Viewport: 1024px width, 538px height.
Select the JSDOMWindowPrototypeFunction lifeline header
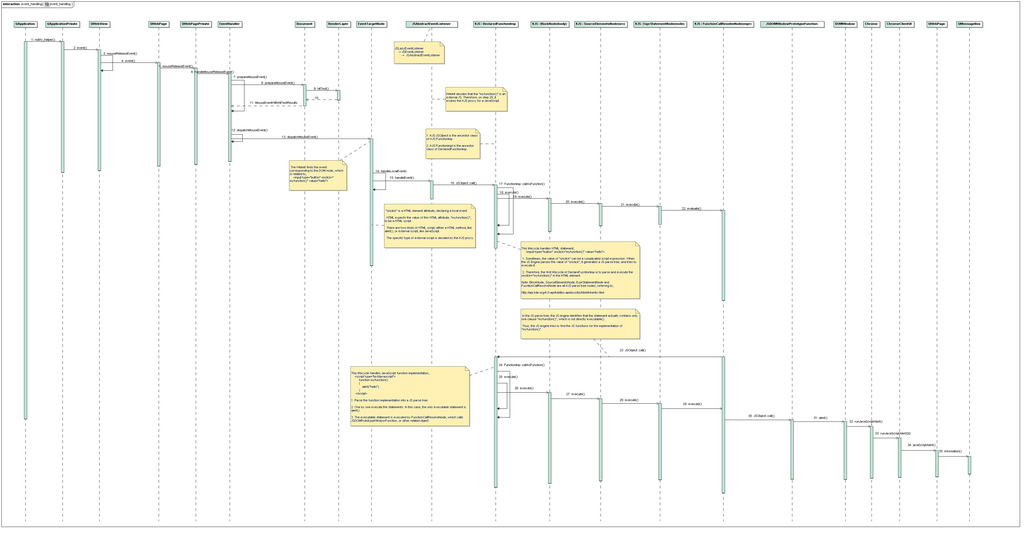[x=792, y=24]
